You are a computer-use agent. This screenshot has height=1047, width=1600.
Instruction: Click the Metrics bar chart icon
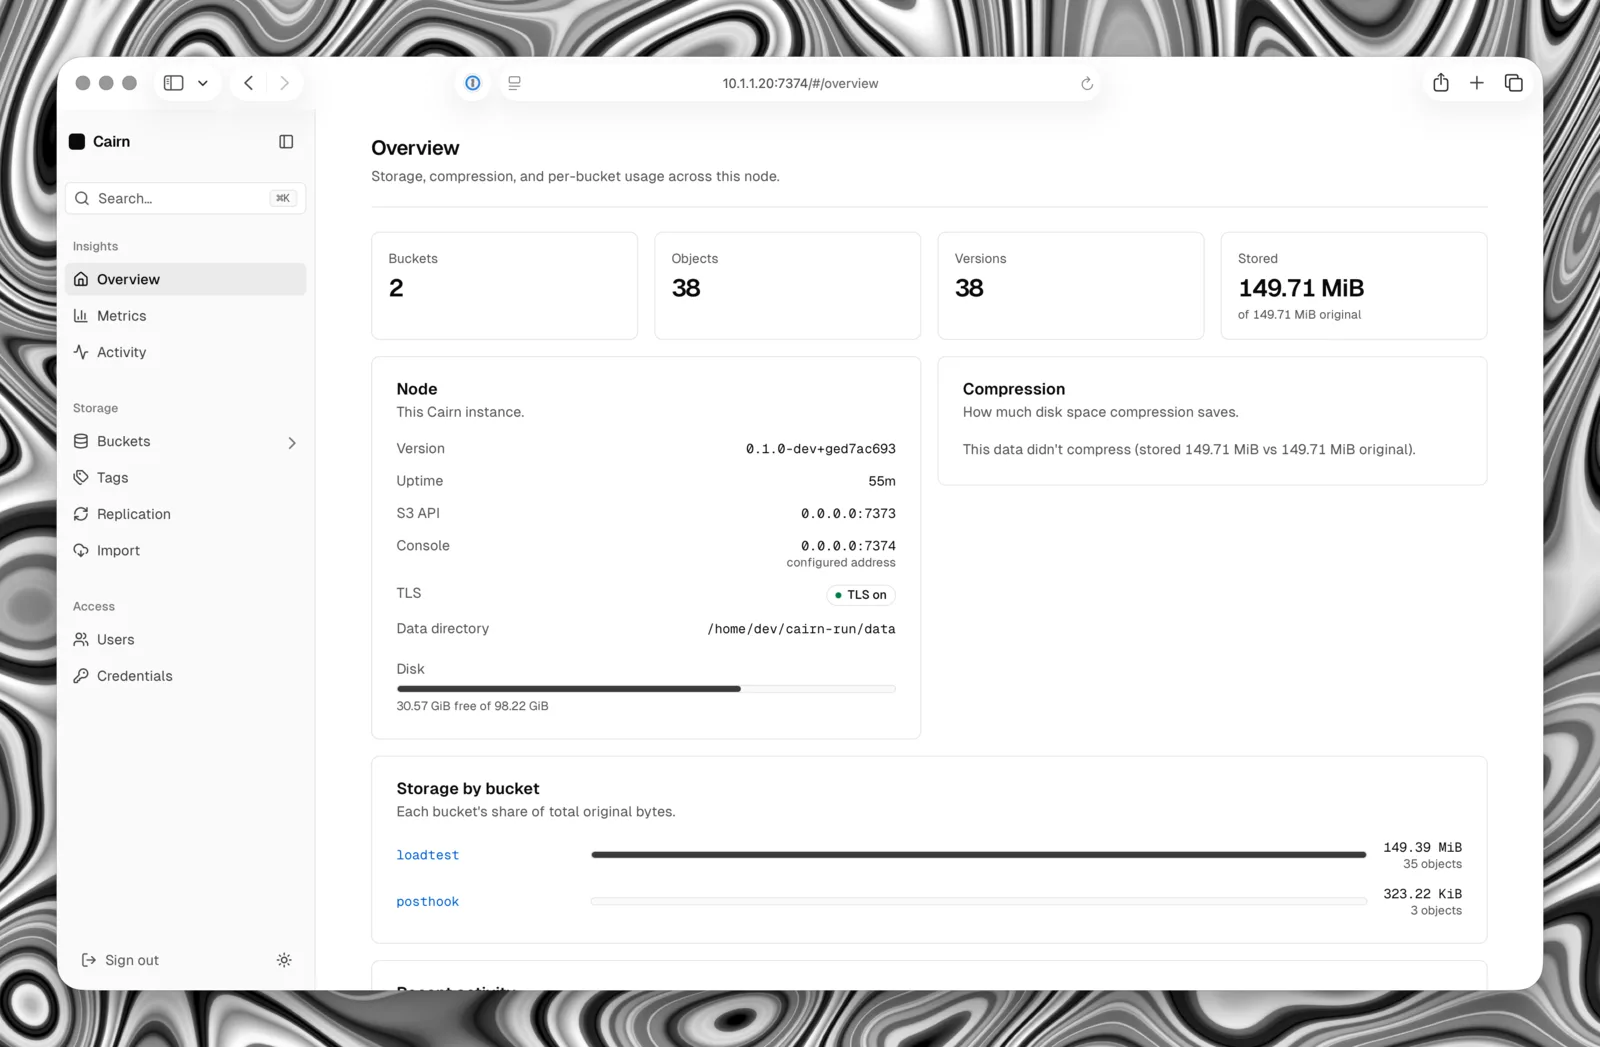coord(81,316)
